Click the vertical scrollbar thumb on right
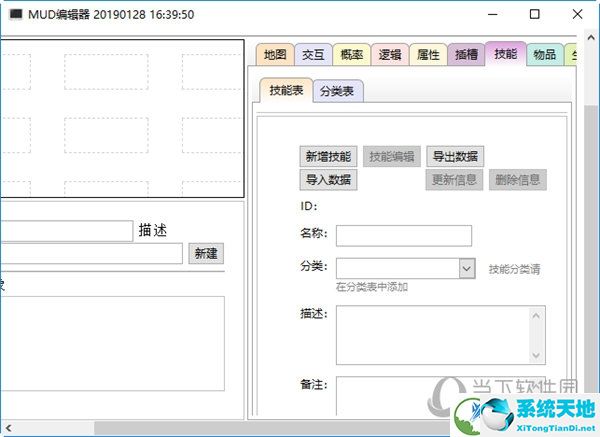The width and height of the screenshot is (600, 437). (592, 251)
